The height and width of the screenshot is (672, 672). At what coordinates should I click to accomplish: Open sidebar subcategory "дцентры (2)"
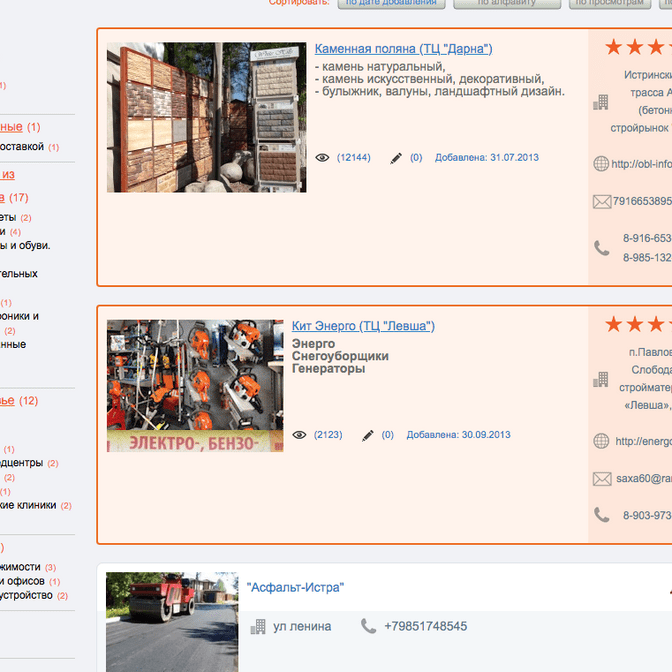[x=29, y=463]
